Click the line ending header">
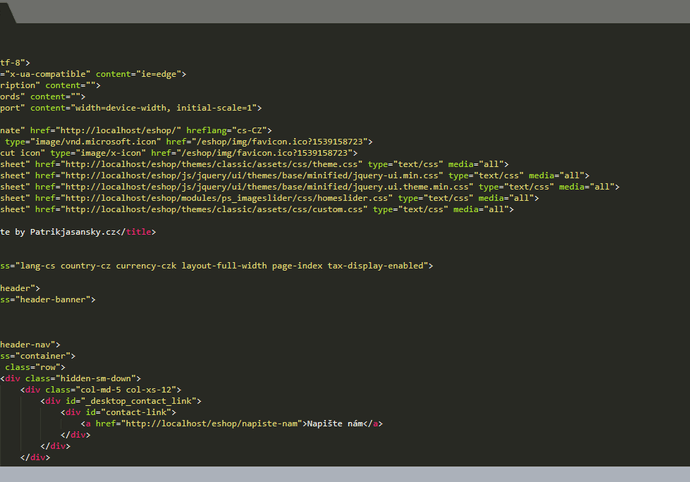 click(x=20, y=288)
